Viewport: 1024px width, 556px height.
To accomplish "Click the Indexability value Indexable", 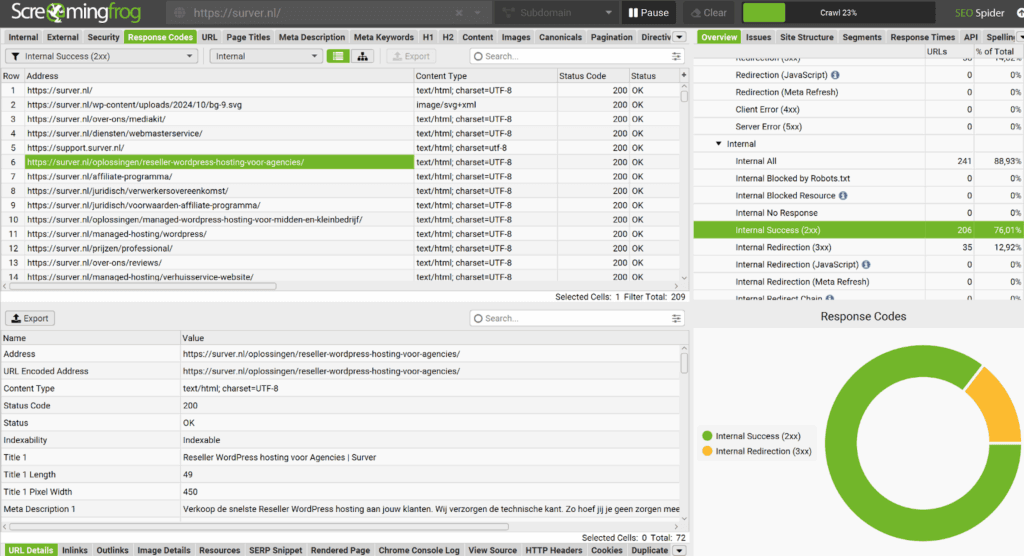I will coord(201,440).
